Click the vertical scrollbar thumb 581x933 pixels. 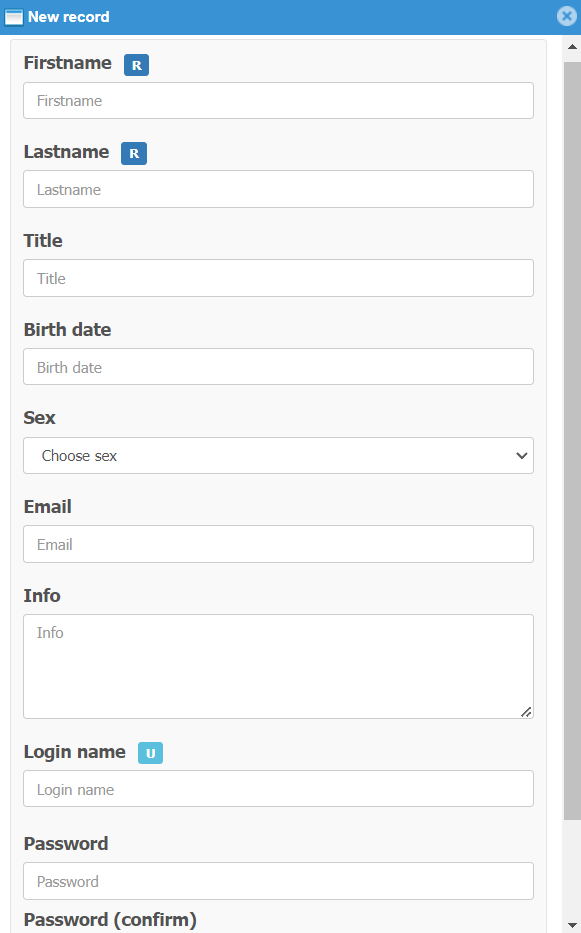pyautogui.click(x=572, y=440)
